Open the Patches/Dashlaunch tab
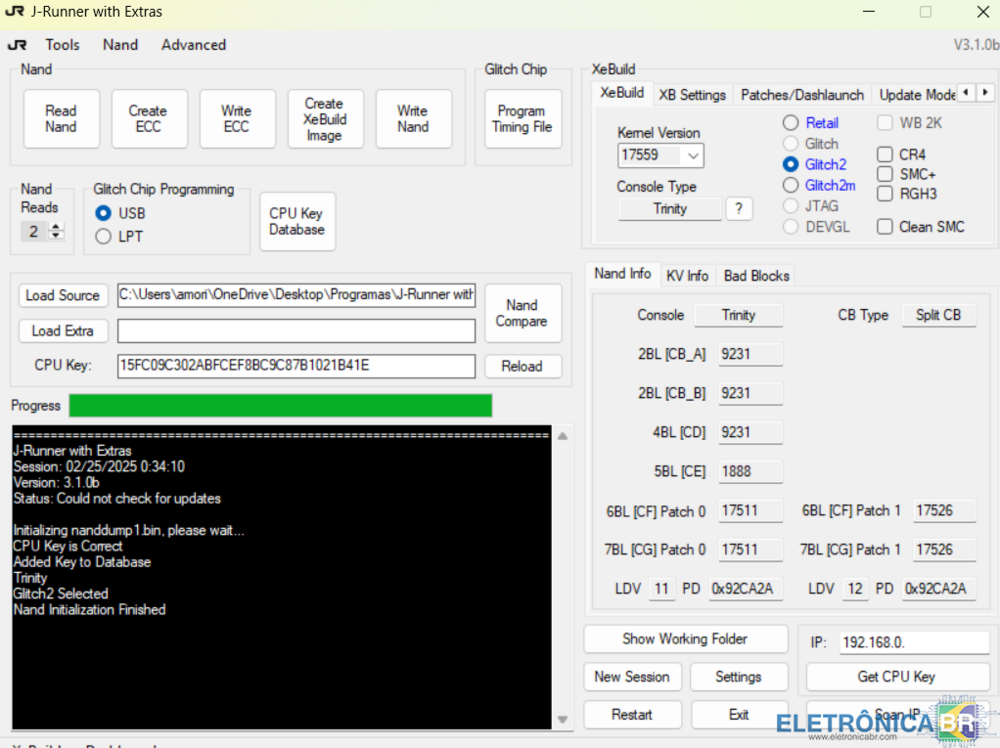 [x=801, y=95]
